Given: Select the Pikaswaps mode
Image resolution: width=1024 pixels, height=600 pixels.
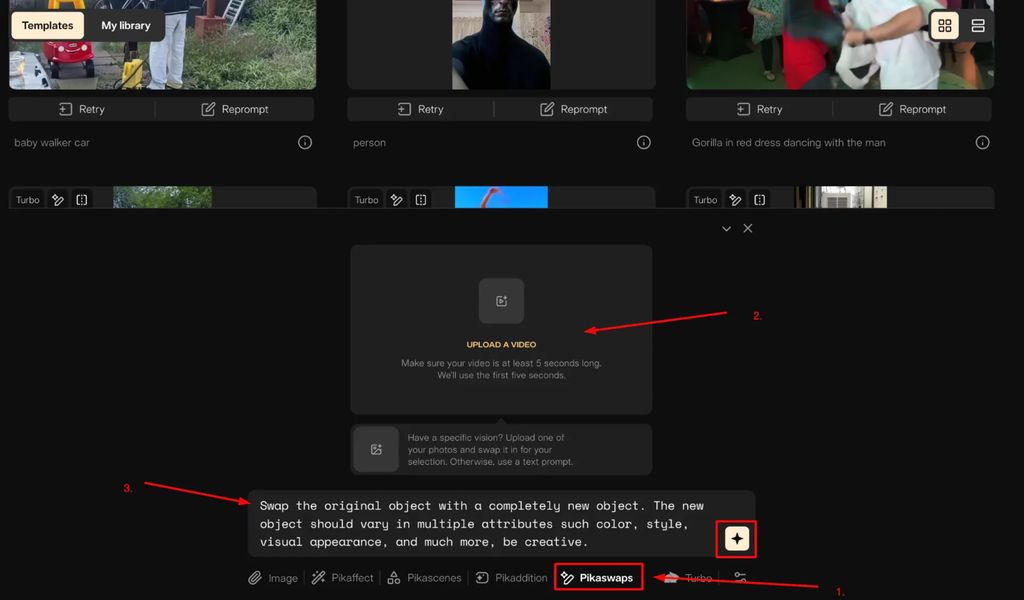Looking at the screenshot, I should point(597,578).
